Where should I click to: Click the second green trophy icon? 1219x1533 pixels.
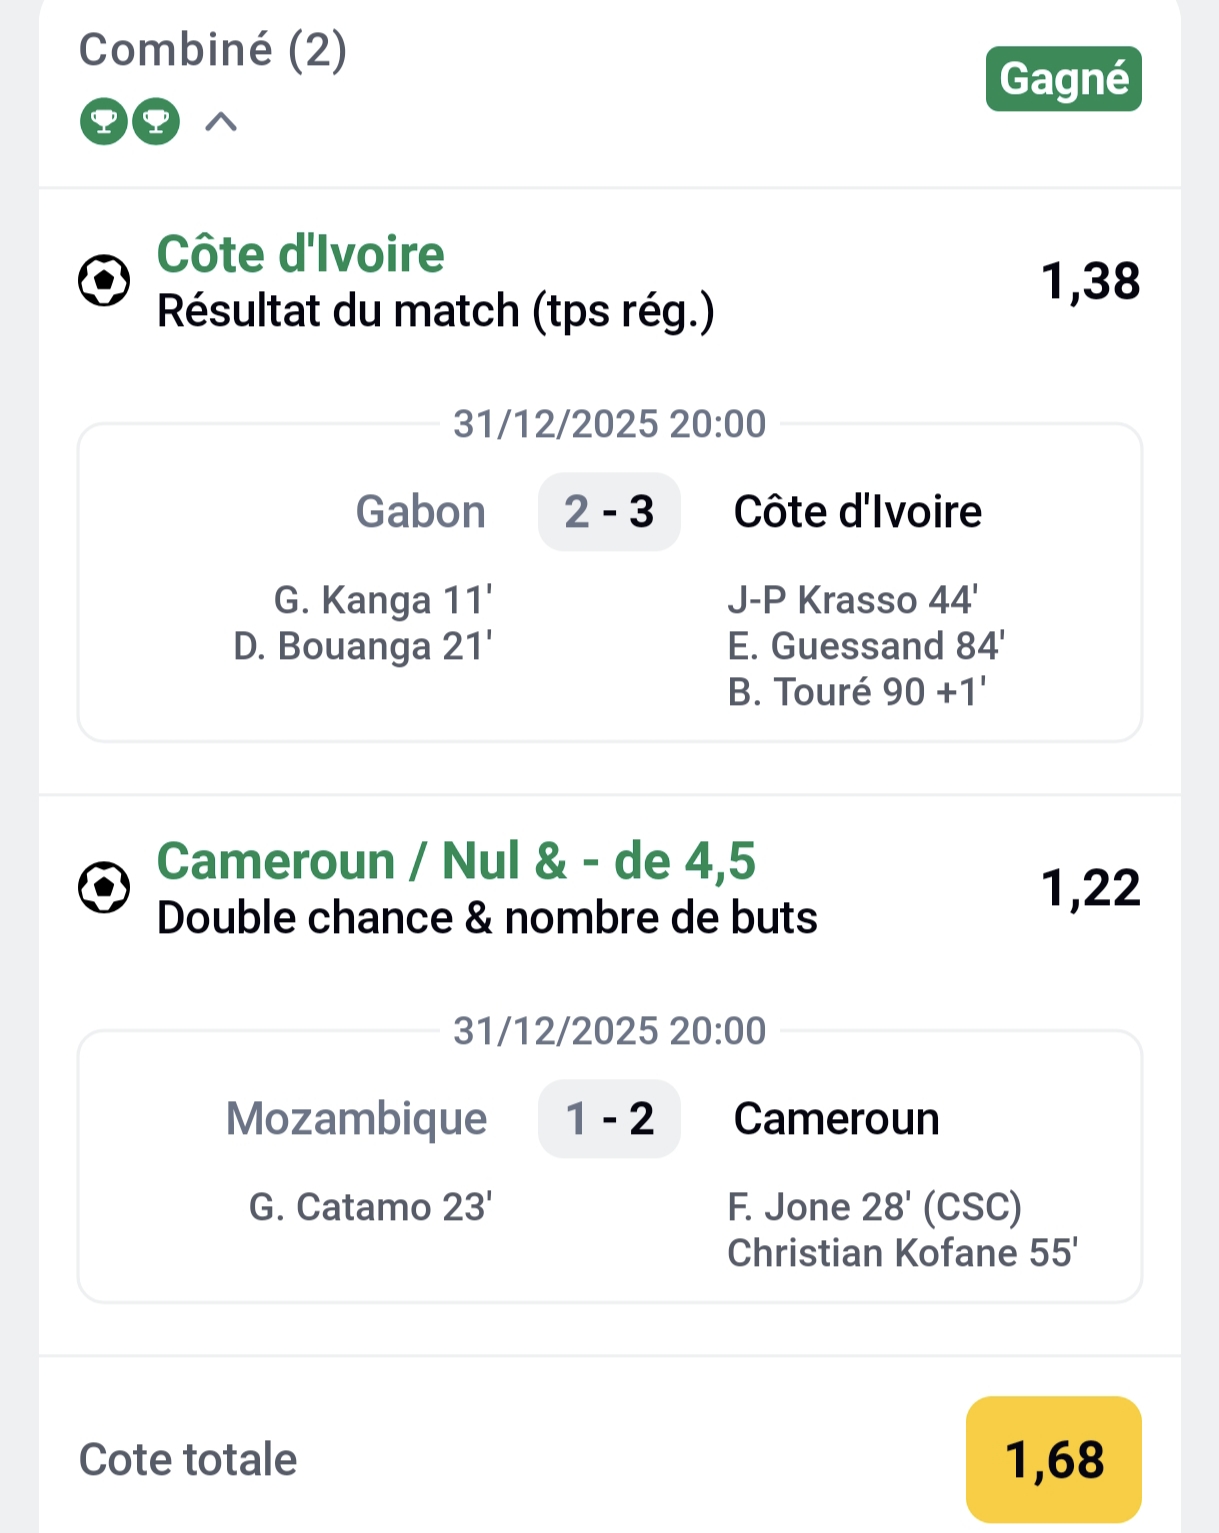click(156, 122)
